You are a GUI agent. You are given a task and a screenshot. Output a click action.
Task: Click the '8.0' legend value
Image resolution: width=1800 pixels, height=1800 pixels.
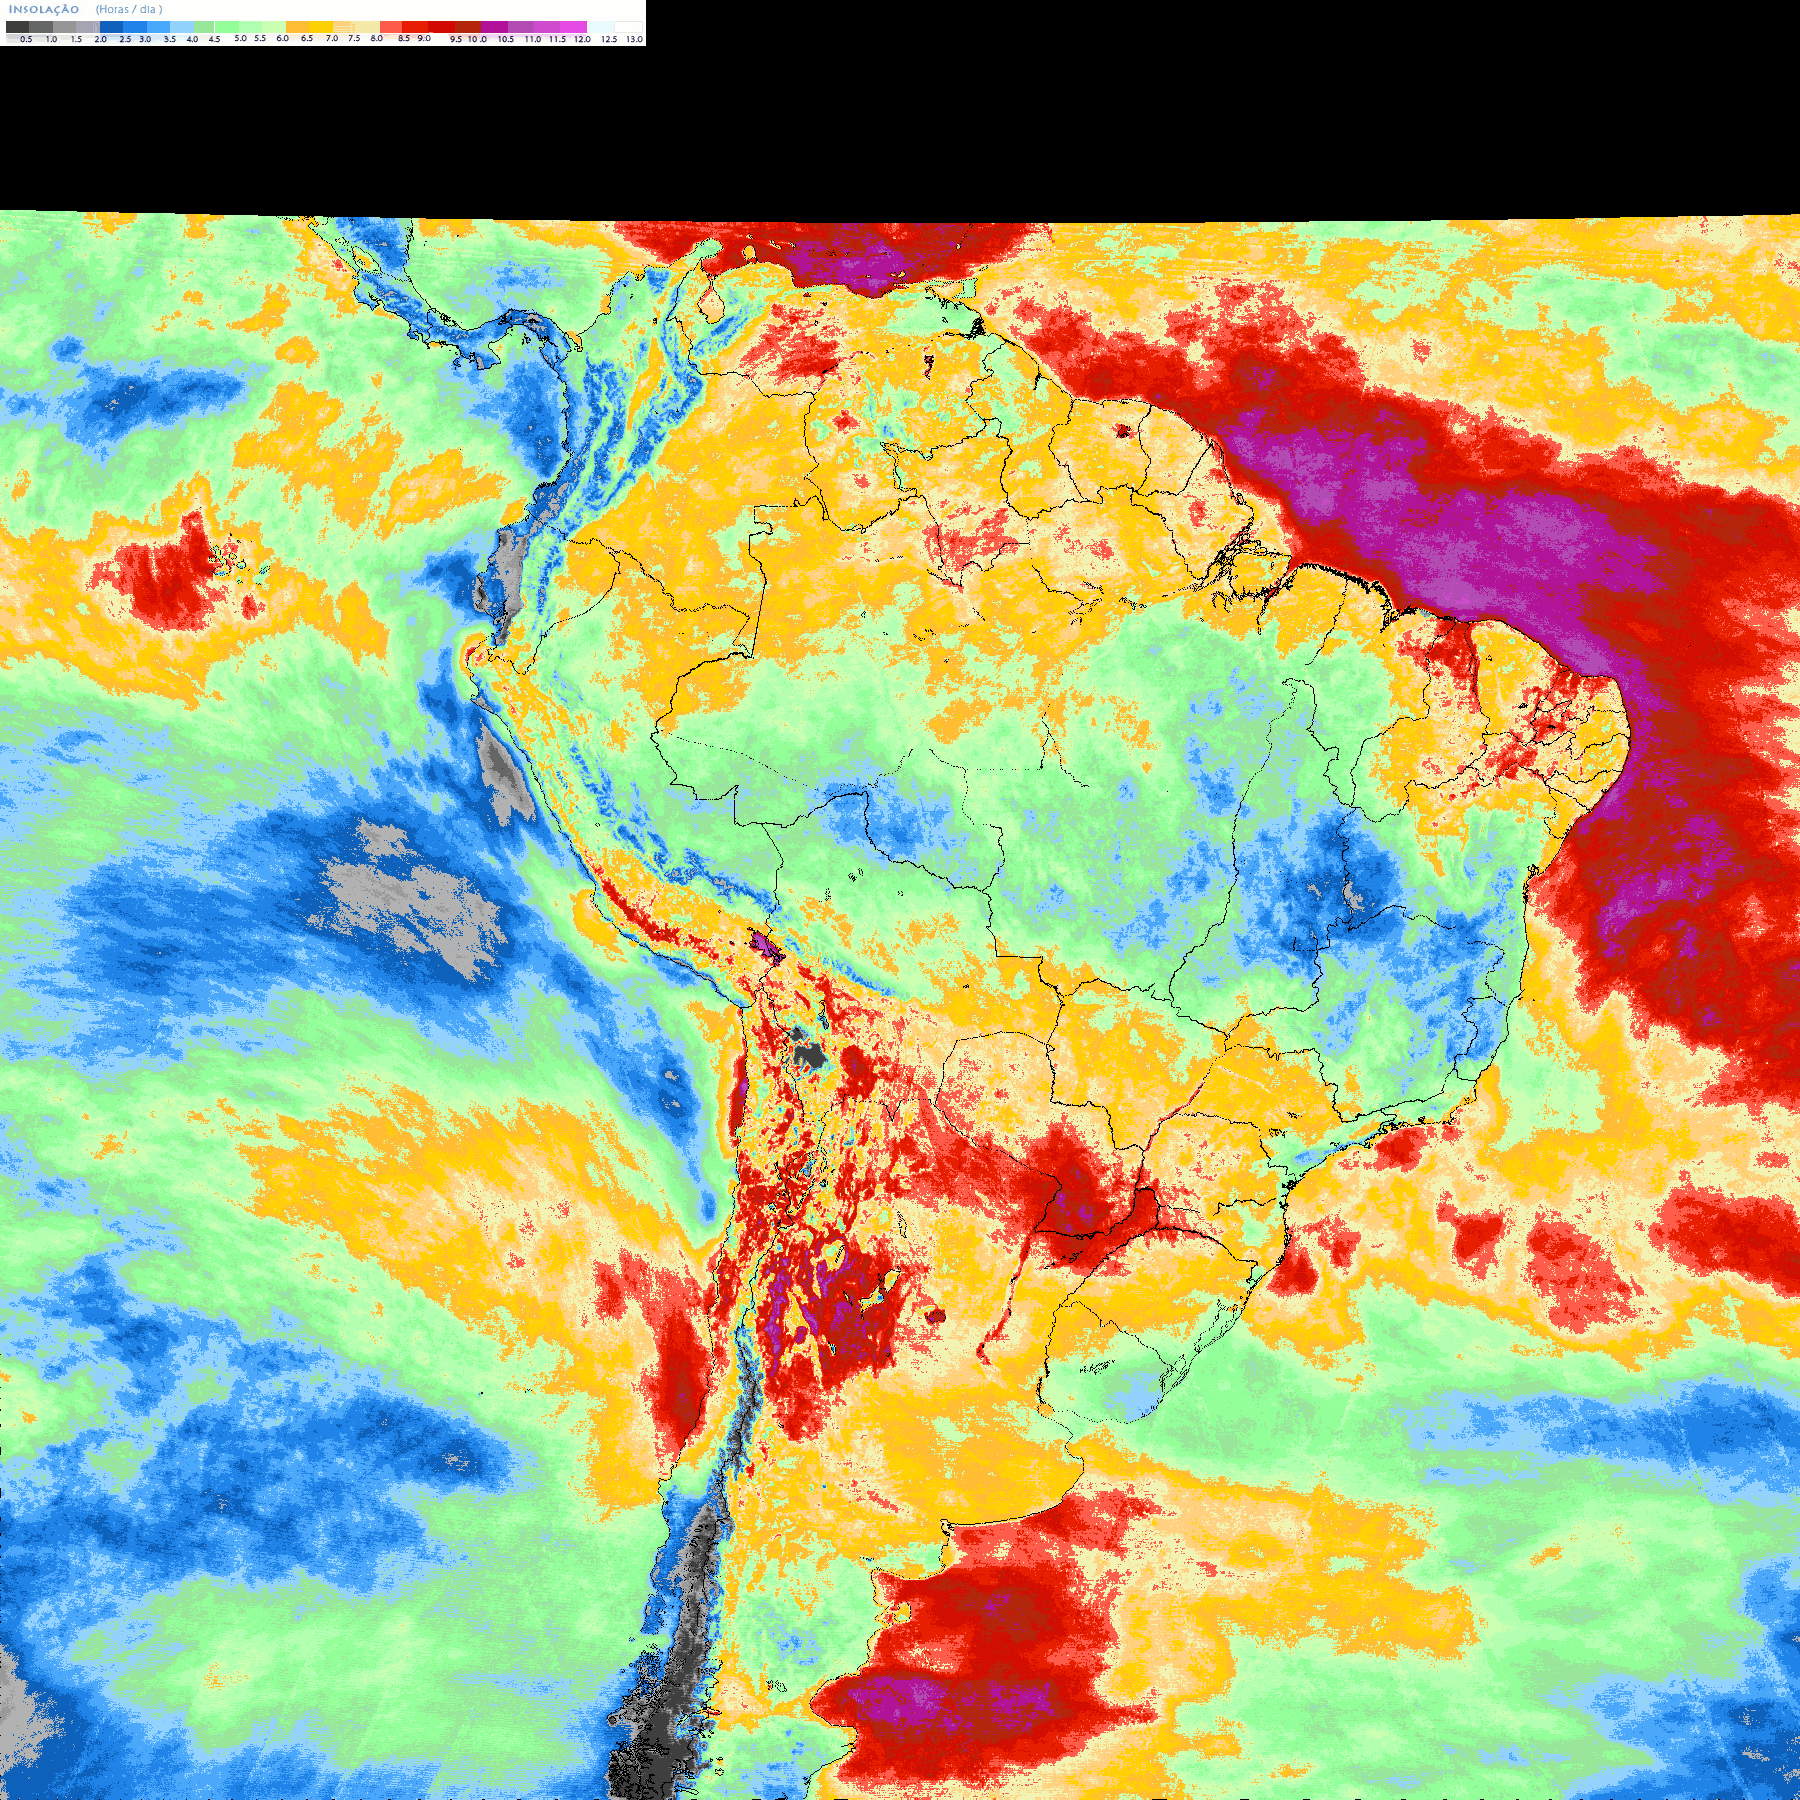tap(377, 38)
